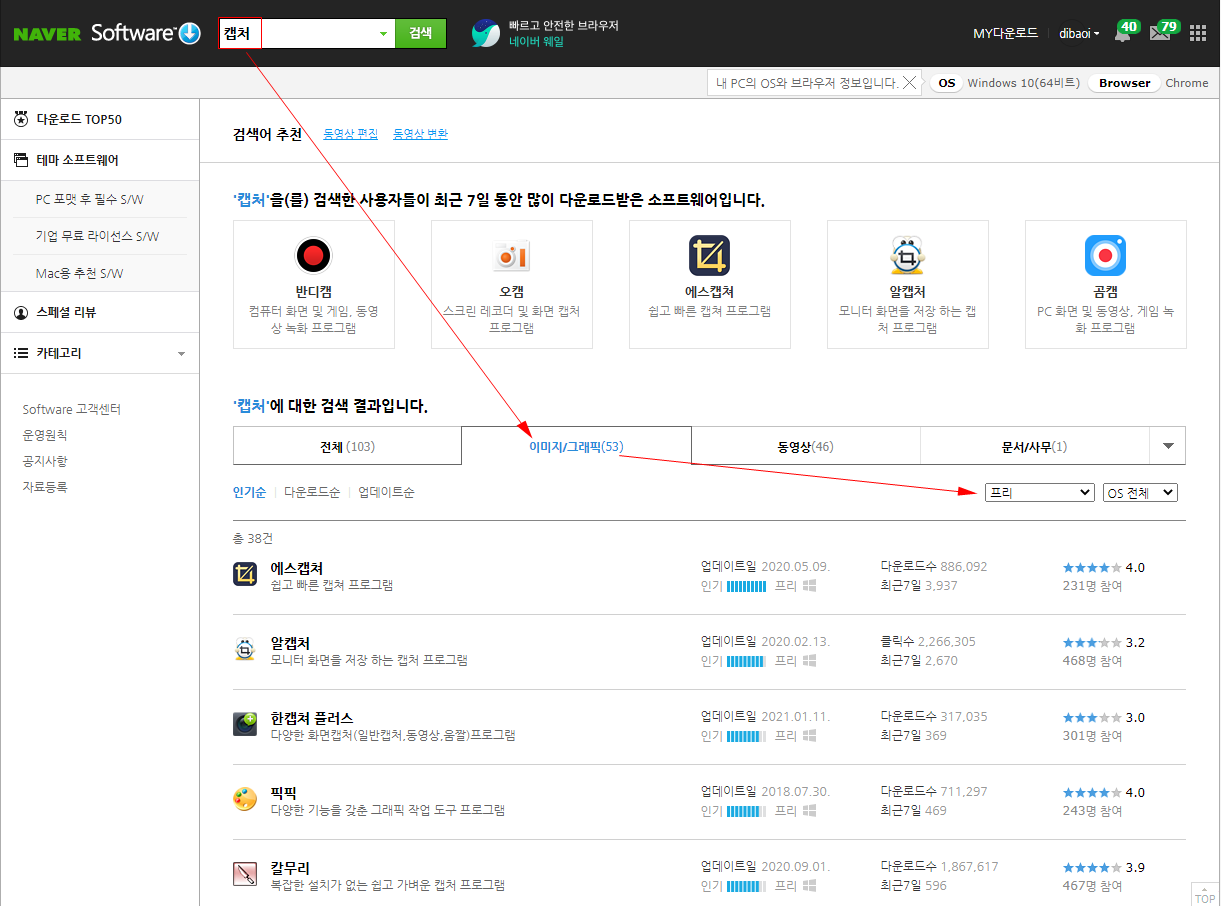Screen dimensions: 1221x906
Task: Select the 전체 (103) tab
Action: [347, 446]
